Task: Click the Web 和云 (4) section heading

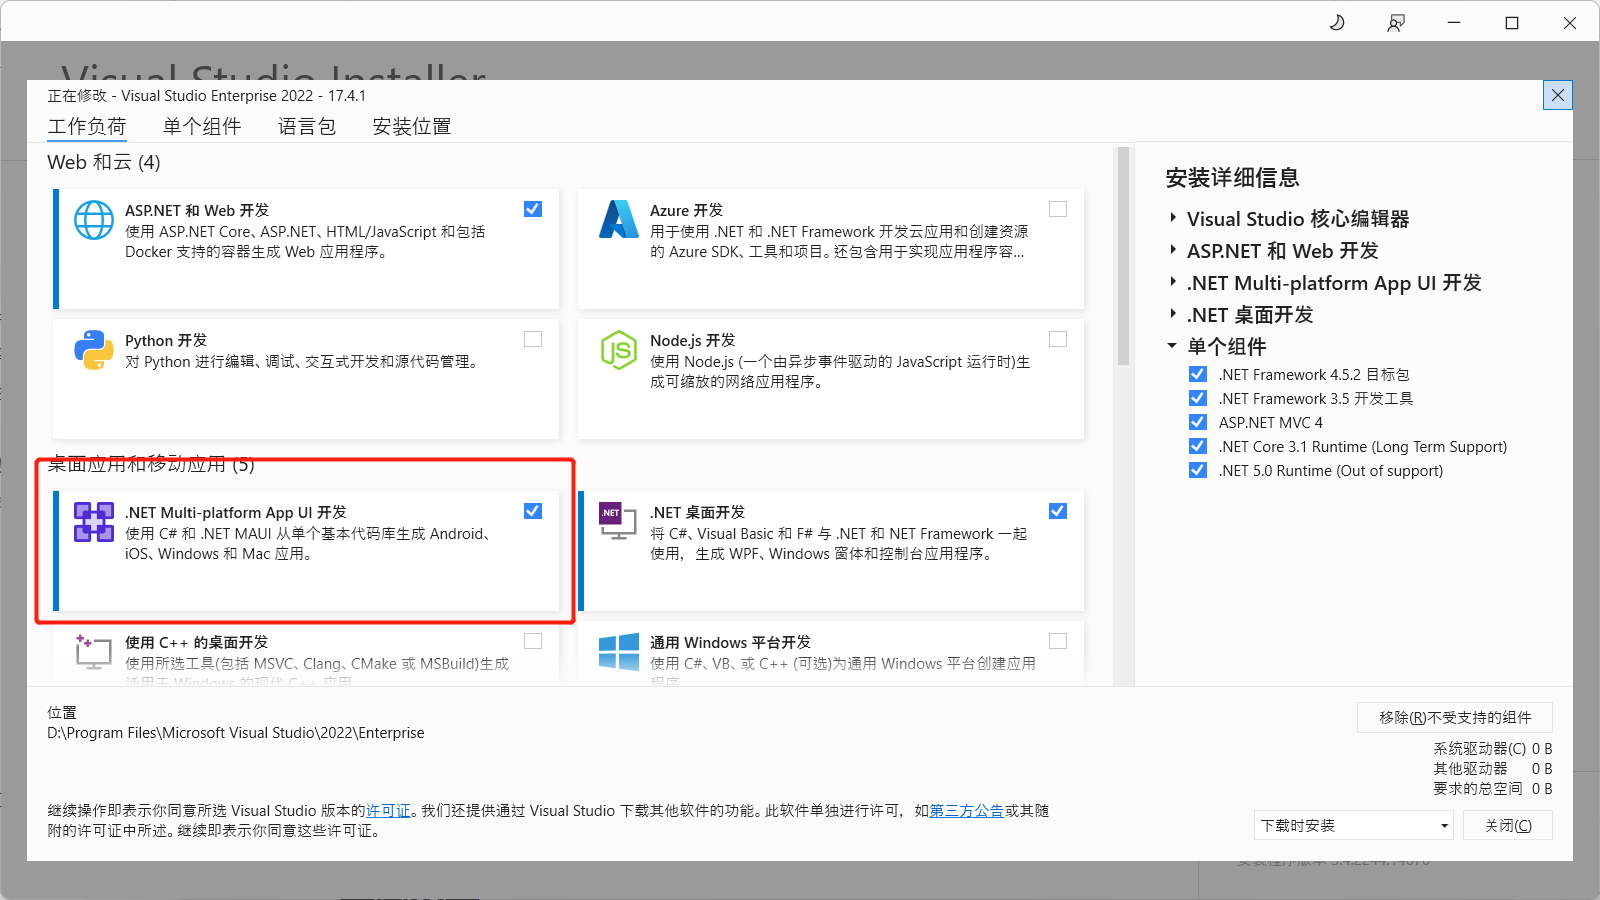Action: coord(104,162)
